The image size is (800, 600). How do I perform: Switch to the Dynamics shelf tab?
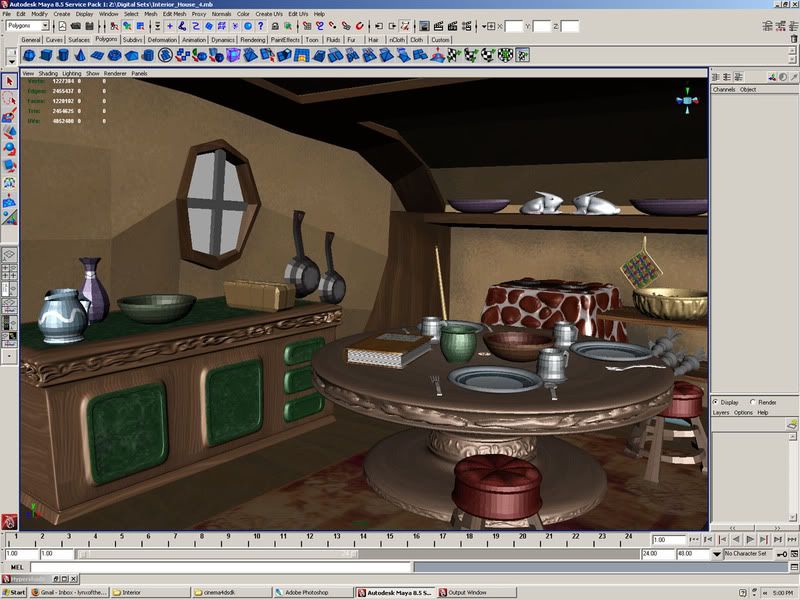[223, 40]
